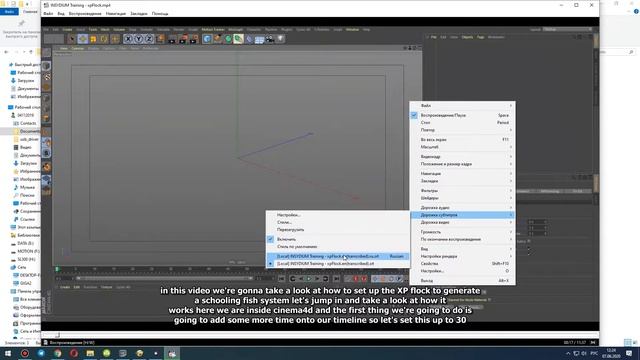Click Перезагрузить in the subtitle submenu
The image size is (640, 360).
click(338, 230)
